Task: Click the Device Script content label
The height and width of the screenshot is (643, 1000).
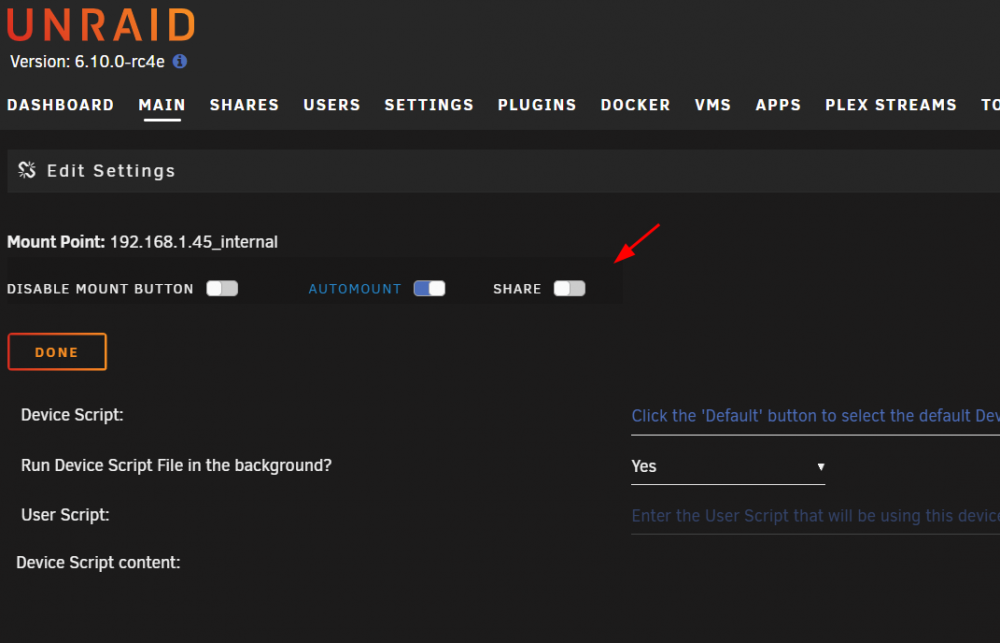Action: (x=98, y=563)
